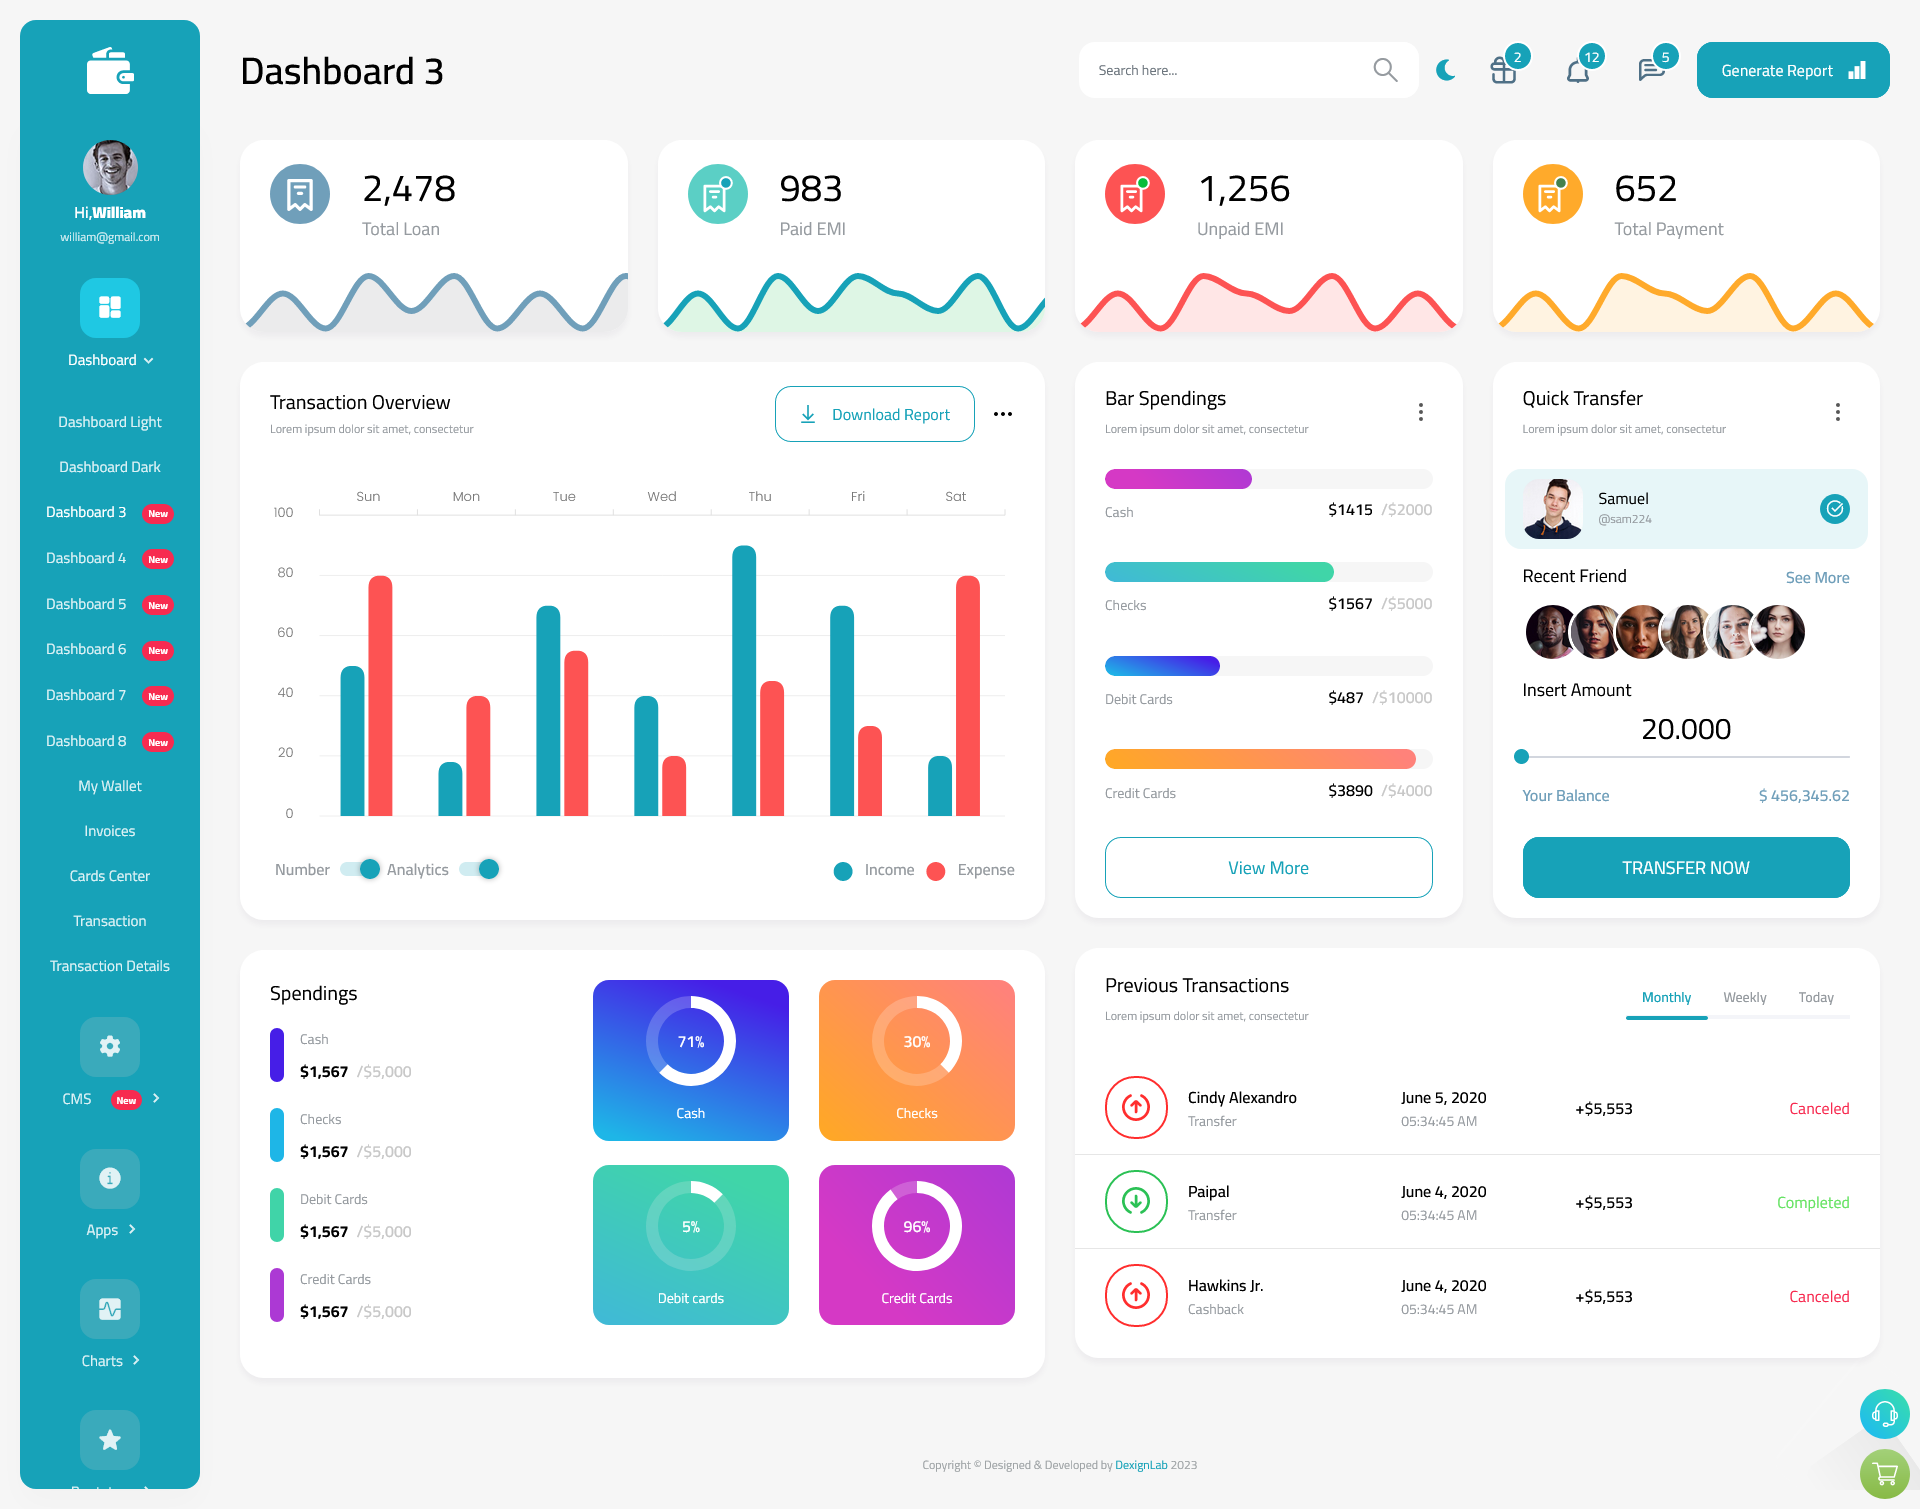Click the dark mode moon toggle icon
Image resolution: width=1920 pixels, height=1509 pixels.
1446,70
